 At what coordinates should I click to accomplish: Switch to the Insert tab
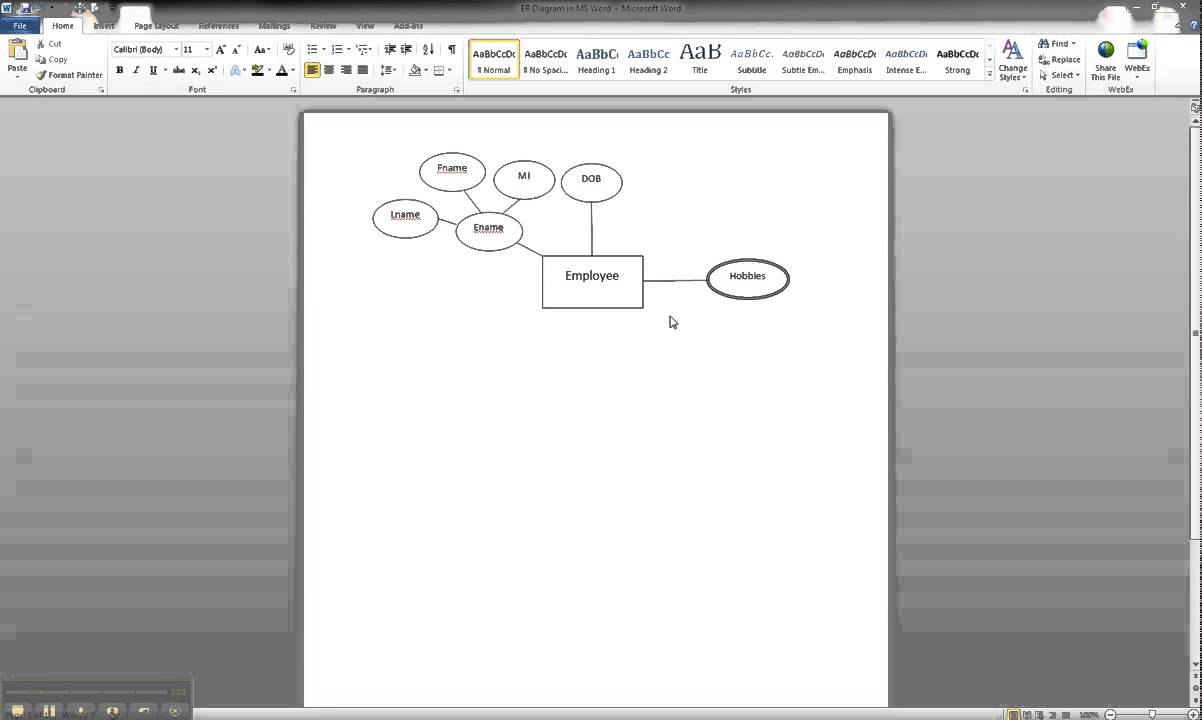click(x=104, y=26)
